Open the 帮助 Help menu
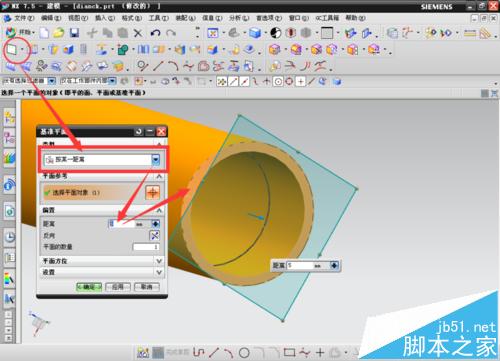 click(355, 18)
